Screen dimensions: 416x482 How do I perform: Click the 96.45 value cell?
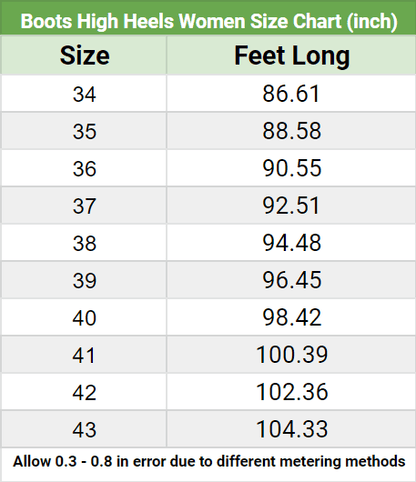[292, 280]
